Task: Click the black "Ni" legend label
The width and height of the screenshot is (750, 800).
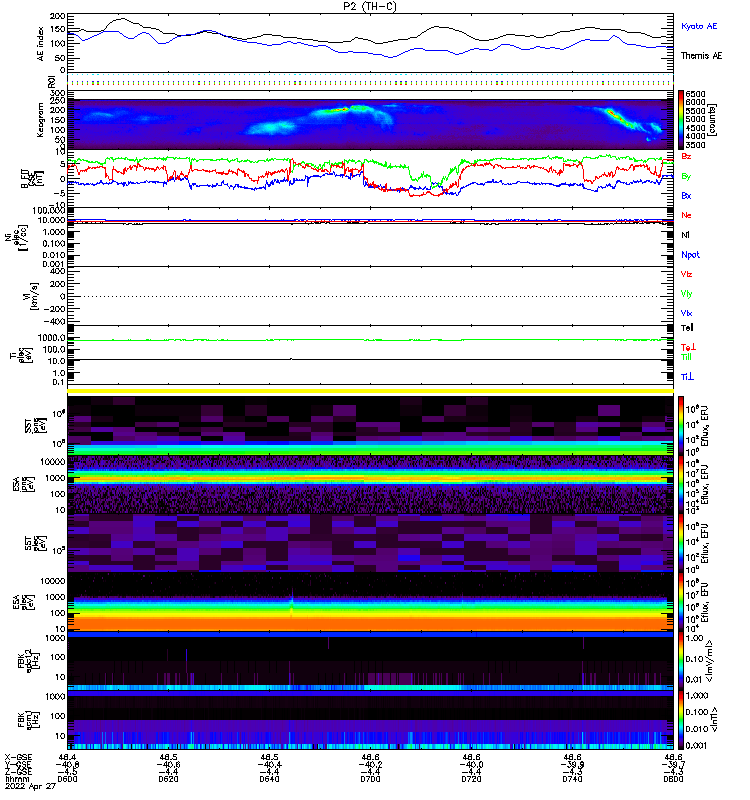Action: coord(685,235)
